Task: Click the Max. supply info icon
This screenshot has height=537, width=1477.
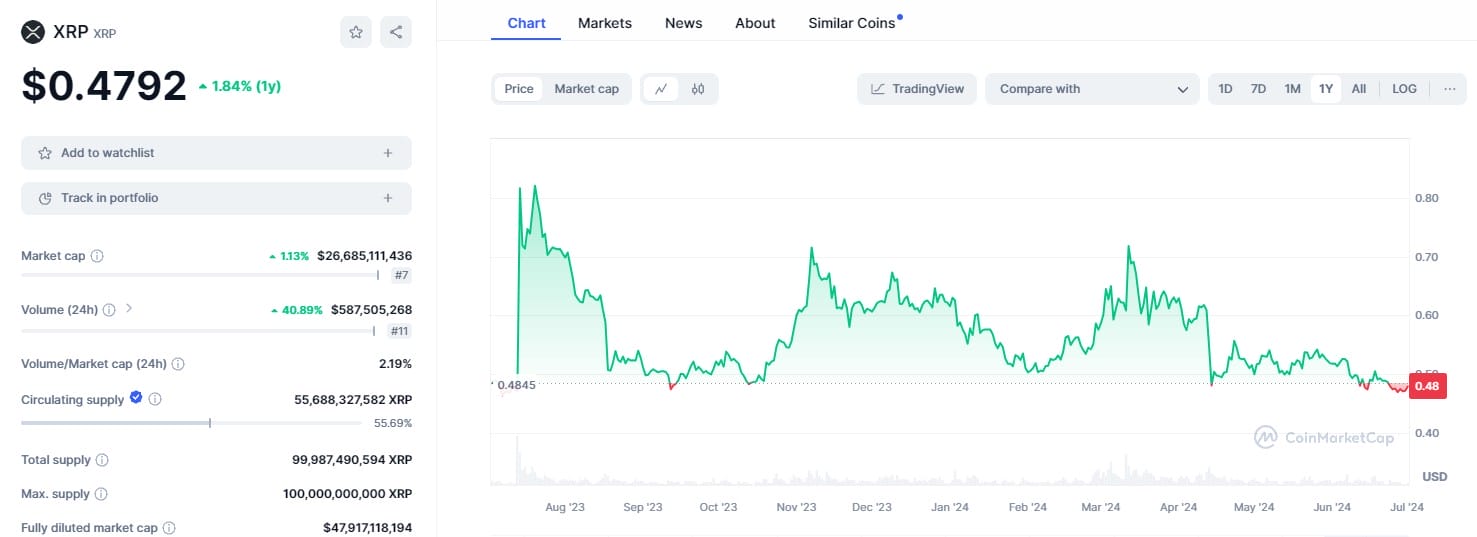Action: coord(101,494)
